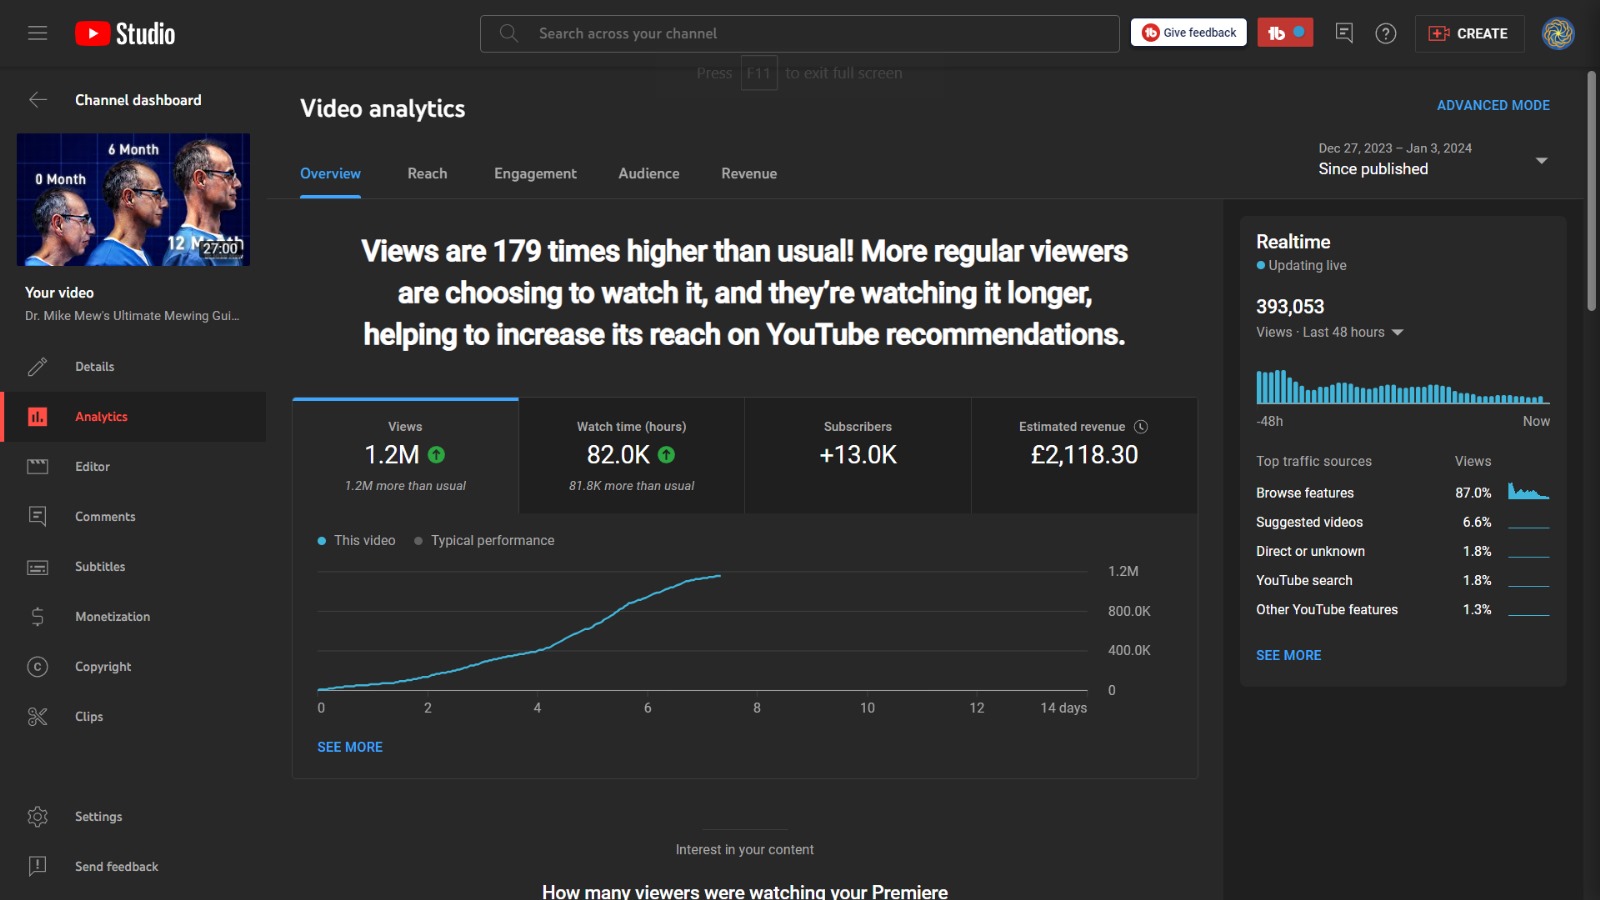Click SEE MORE in the Realtime panel
Viewport: 1600px width, 900px height.
point(1289,655)
